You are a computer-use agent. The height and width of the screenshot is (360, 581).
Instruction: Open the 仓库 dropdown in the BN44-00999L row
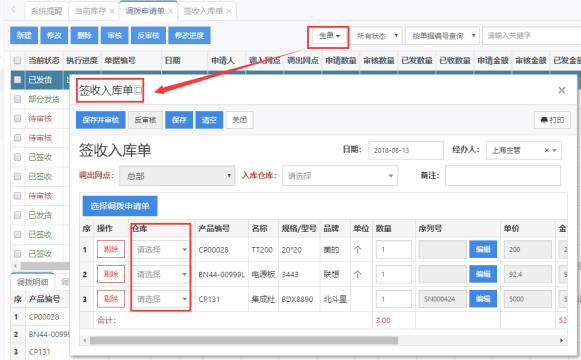pyautogui.click(x=161, y=274)
